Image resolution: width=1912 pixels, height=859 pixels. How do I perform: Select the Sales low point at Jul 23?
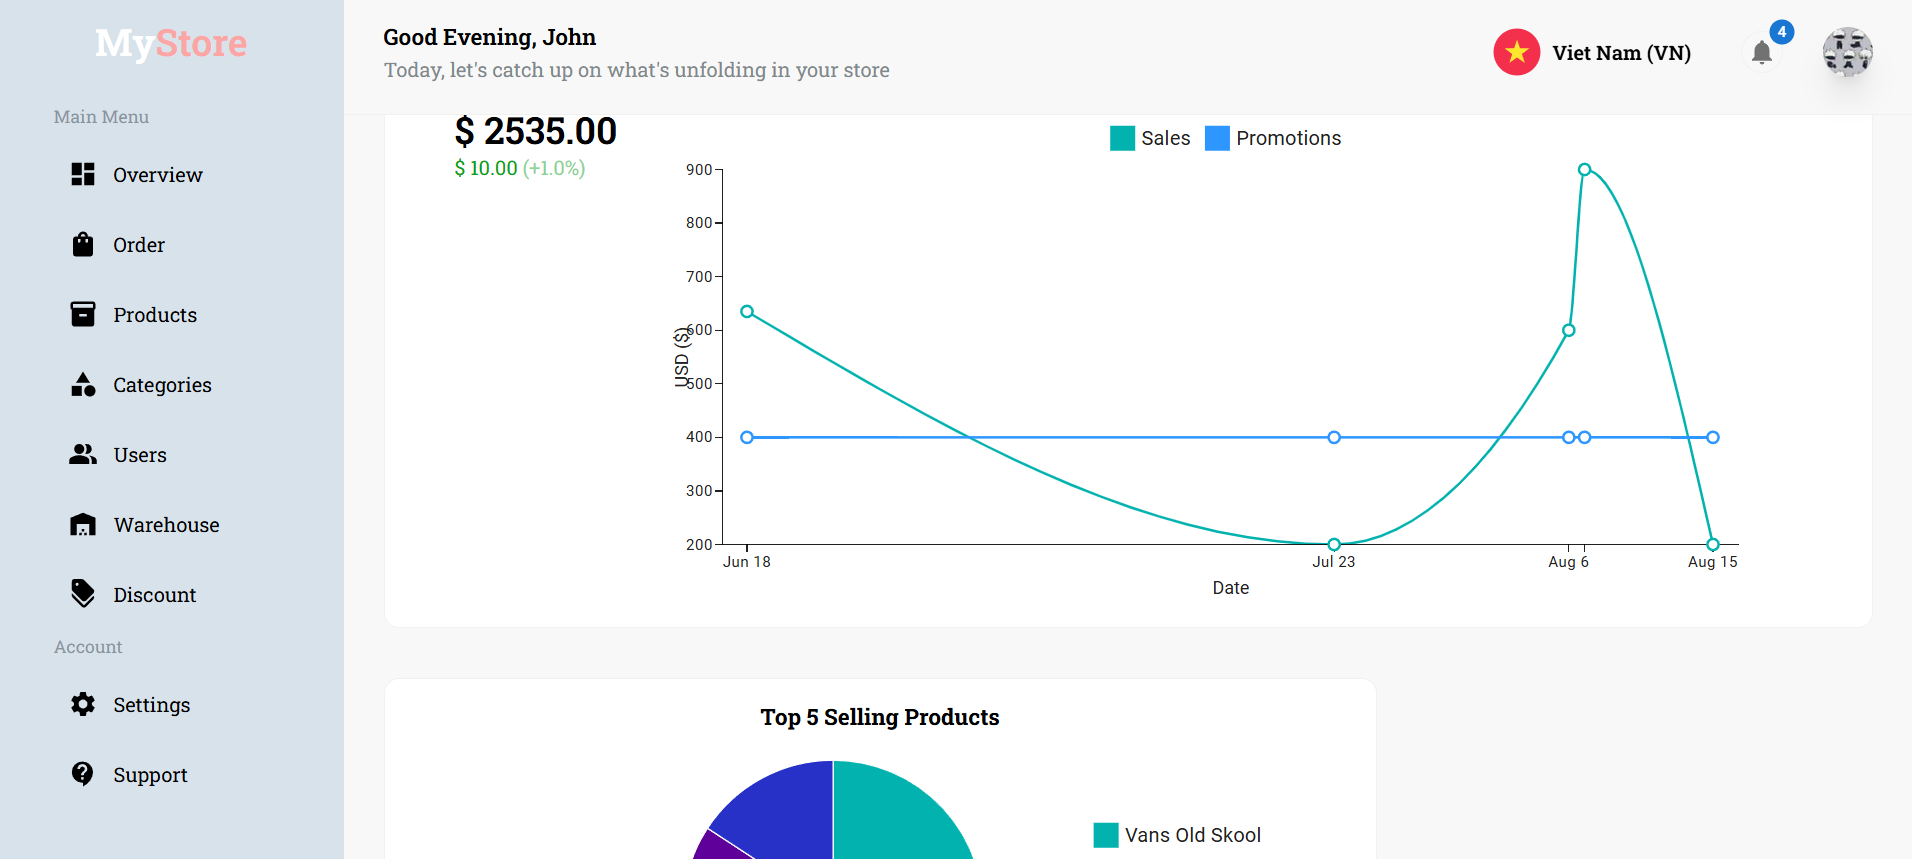[1334, 544]
